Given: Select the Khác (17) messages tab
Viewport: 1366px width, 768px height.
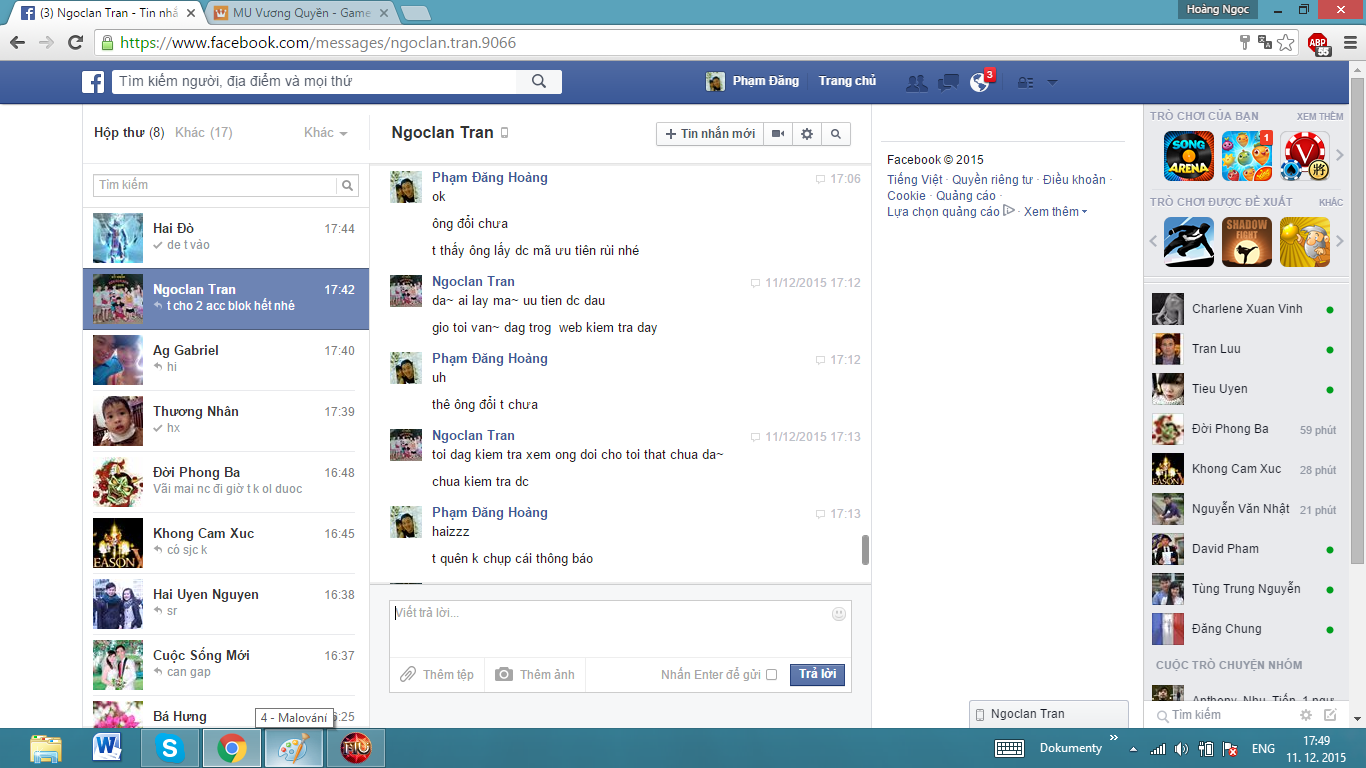Looking at the screenshot, I should point(204,133).
